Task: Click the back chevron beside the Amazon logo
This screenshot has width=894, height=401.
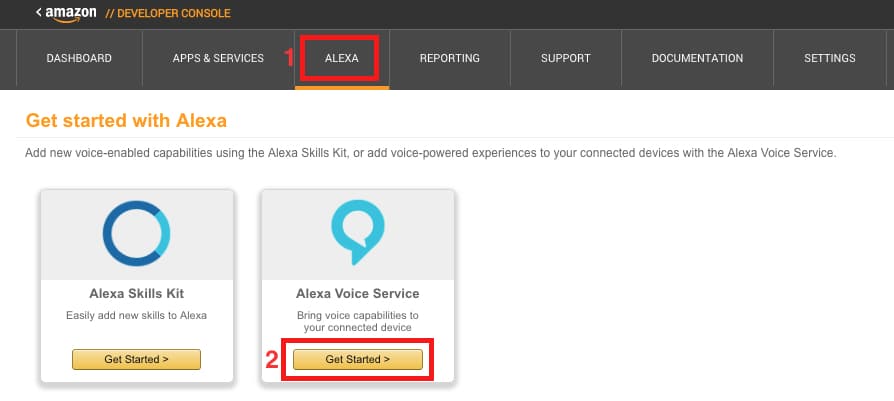Action: coord(38,12)
